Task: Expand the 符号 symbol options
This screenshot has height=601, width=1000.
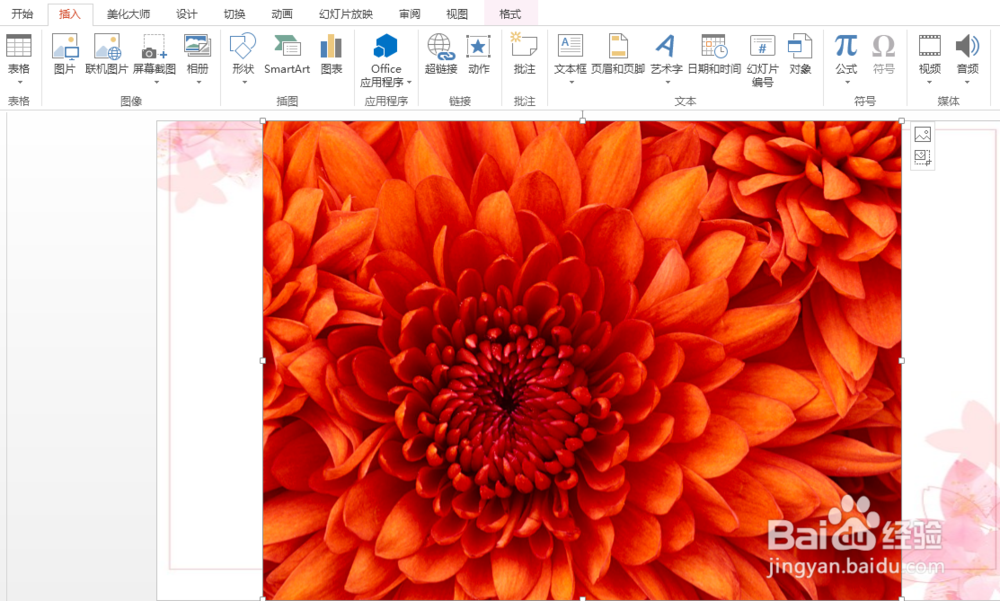Action: coord(883,55)
